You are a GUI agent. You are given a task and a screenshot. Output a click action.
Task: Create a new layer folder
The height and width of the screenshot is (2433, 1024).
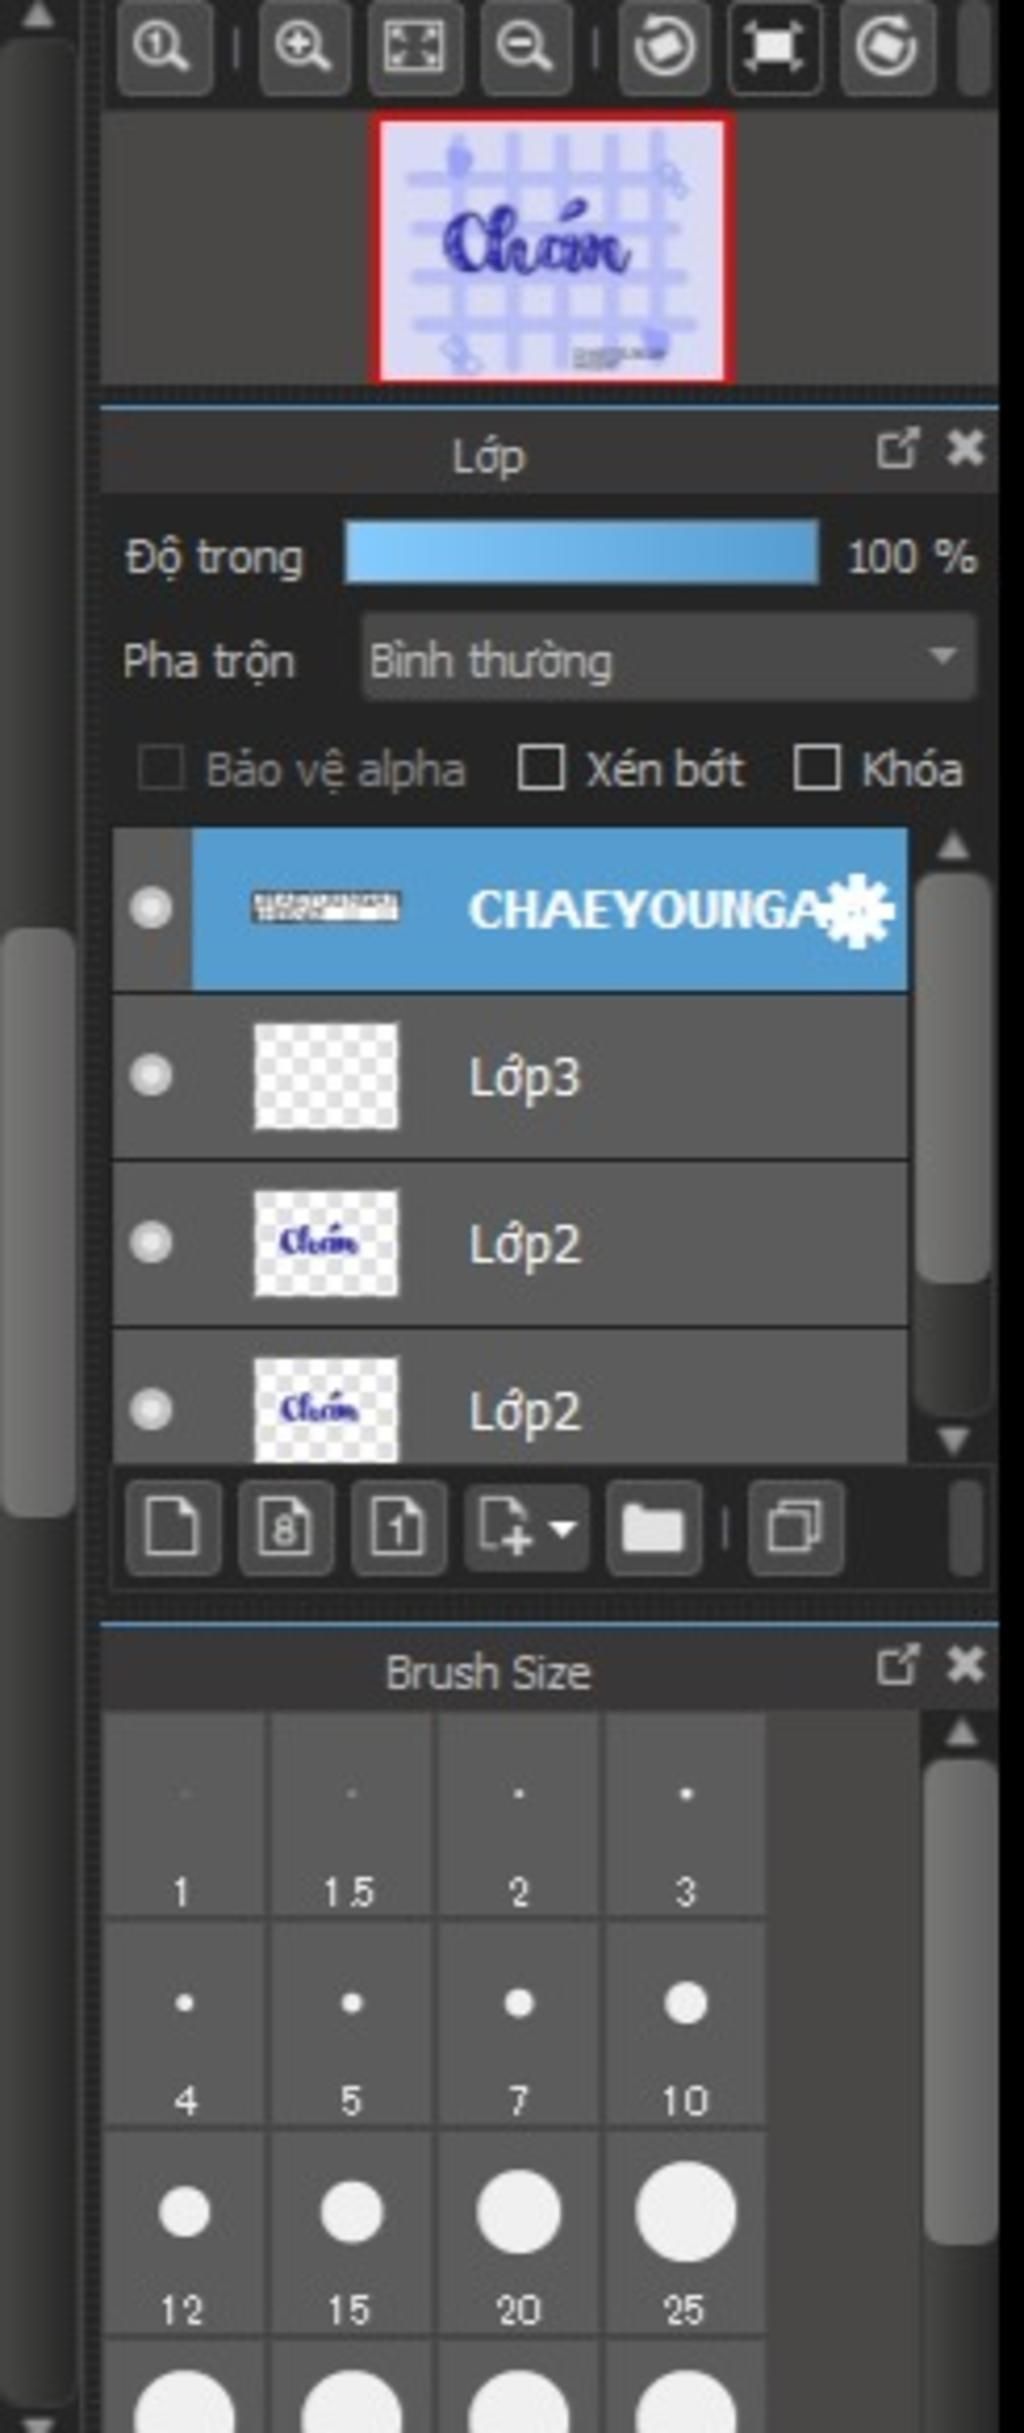point(653,1527)
